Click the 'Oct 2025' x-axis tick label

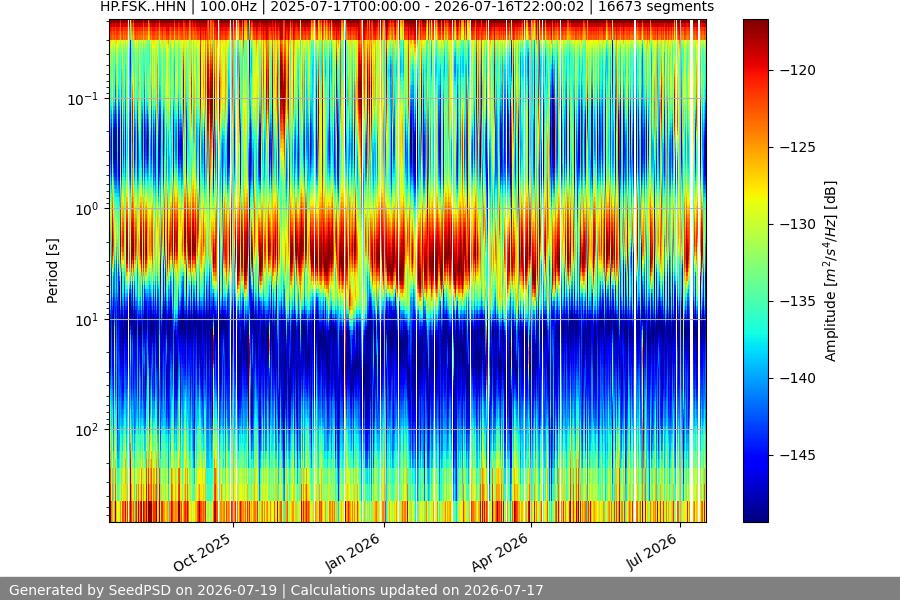[202, 552]
